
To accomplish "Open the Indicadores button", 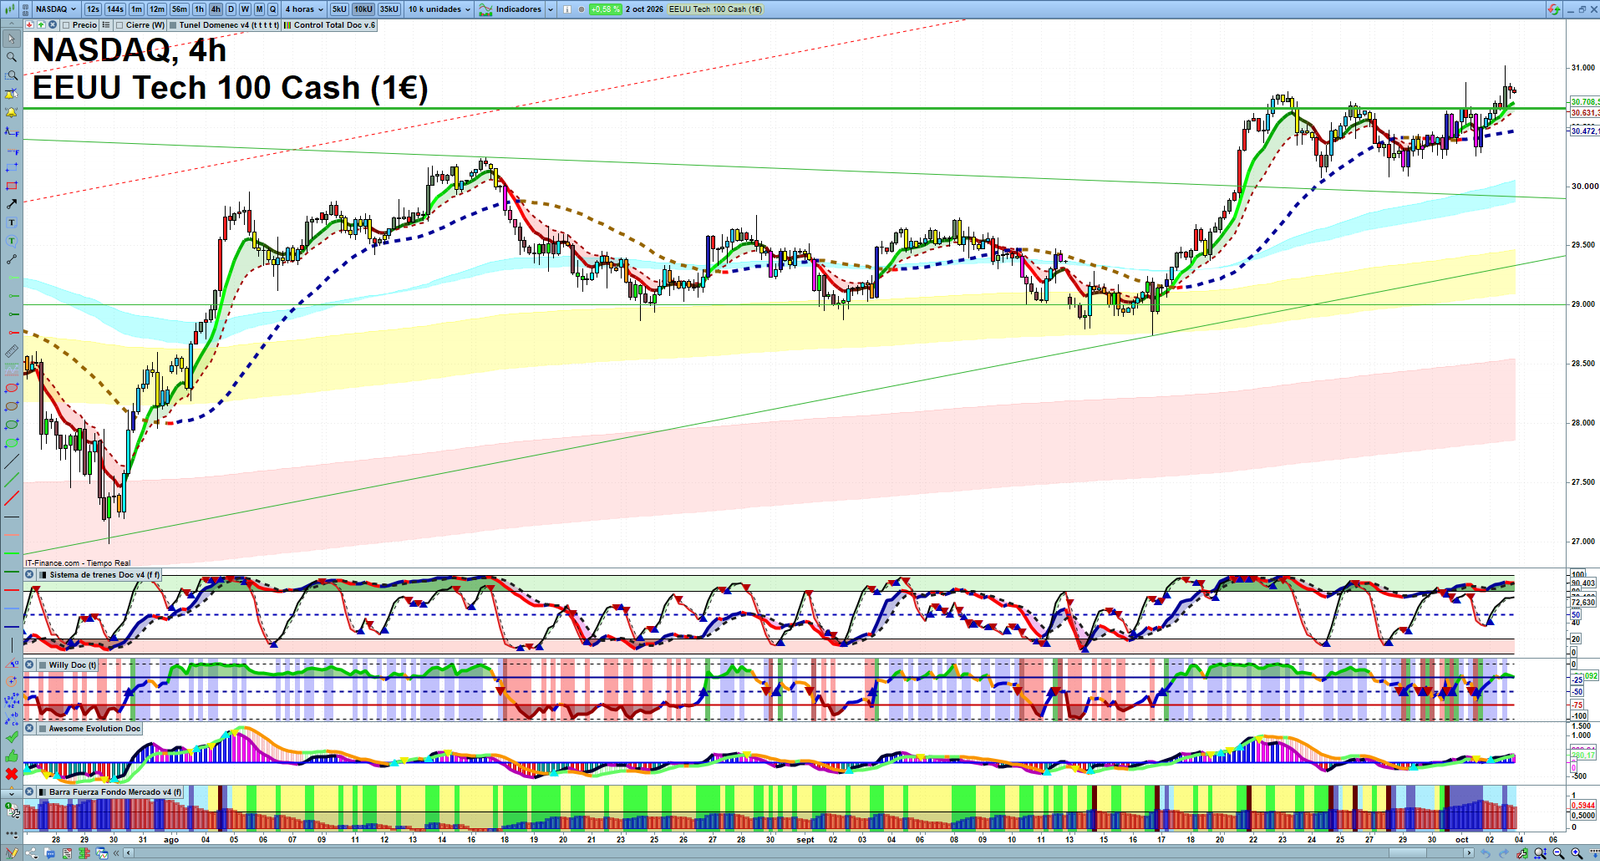I will [x=511, y=9].
